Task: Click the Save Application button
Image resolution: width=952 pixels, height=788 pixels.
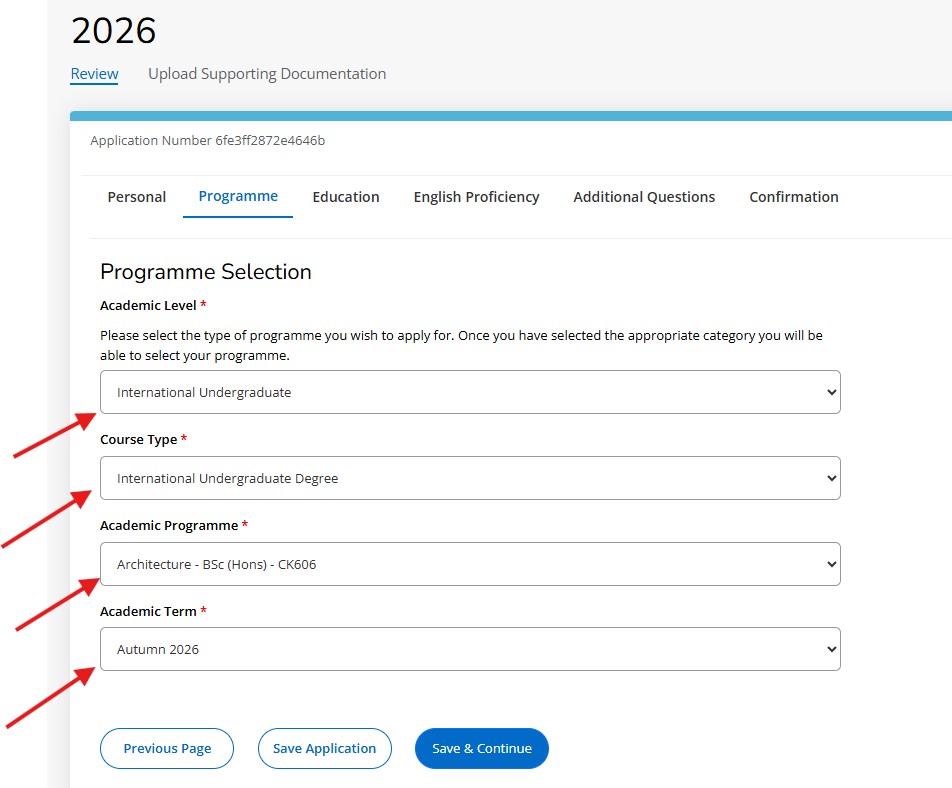Action: pyautogui.click(x=324, y=748)
